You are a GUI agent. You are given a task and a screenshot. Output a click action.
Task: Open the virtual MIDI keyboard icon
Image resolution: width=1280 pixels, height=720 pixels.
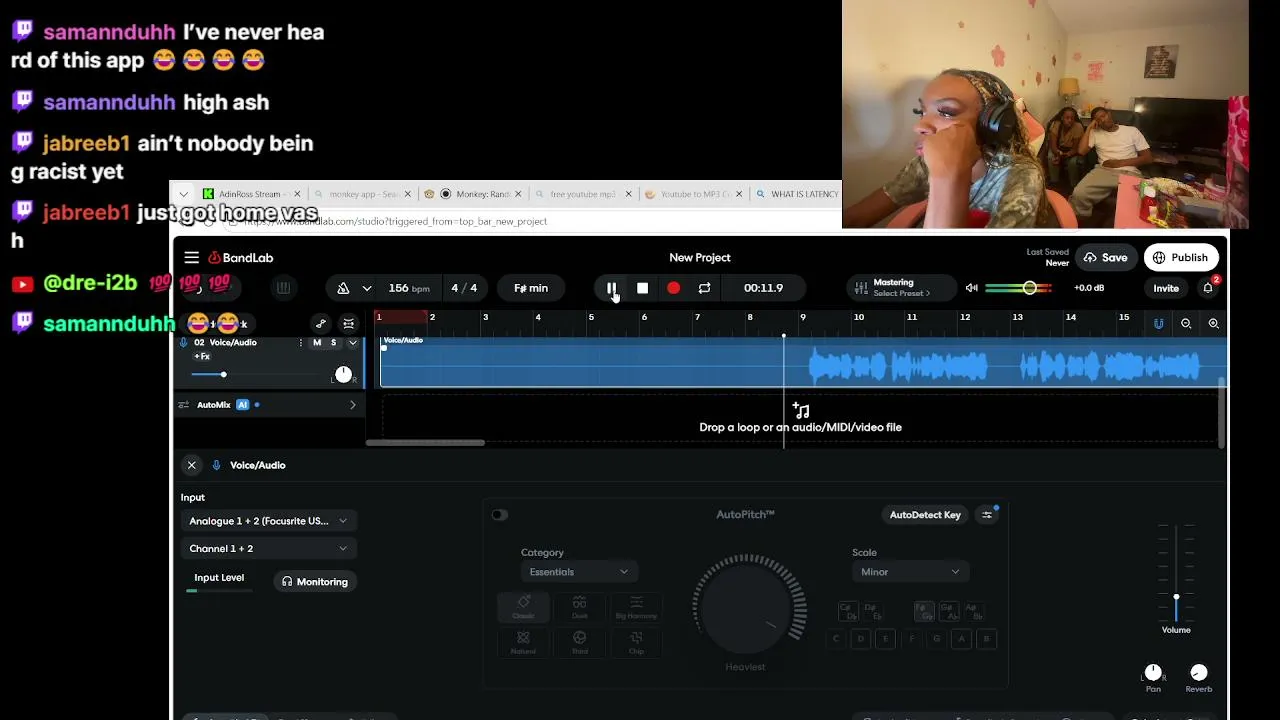pyautogui.click(x=283, y=288)
